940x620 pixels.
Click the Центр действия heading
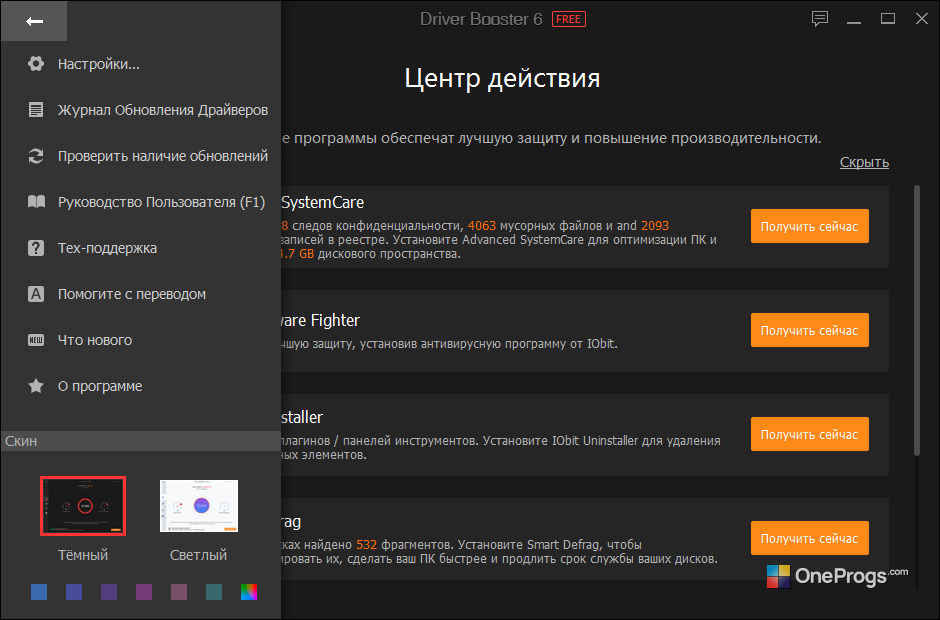502,78
